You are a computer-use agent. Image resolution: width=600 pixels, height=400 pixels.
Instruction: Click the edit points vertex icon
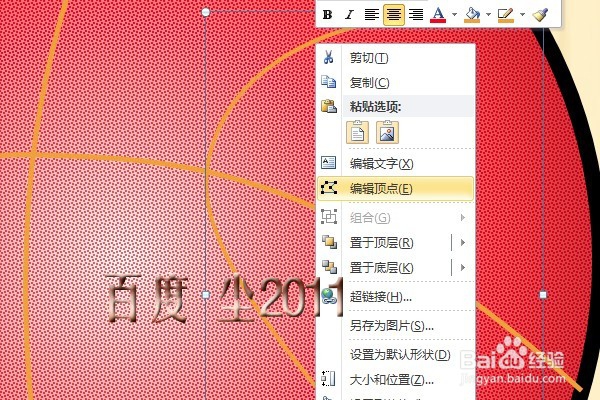329,188
